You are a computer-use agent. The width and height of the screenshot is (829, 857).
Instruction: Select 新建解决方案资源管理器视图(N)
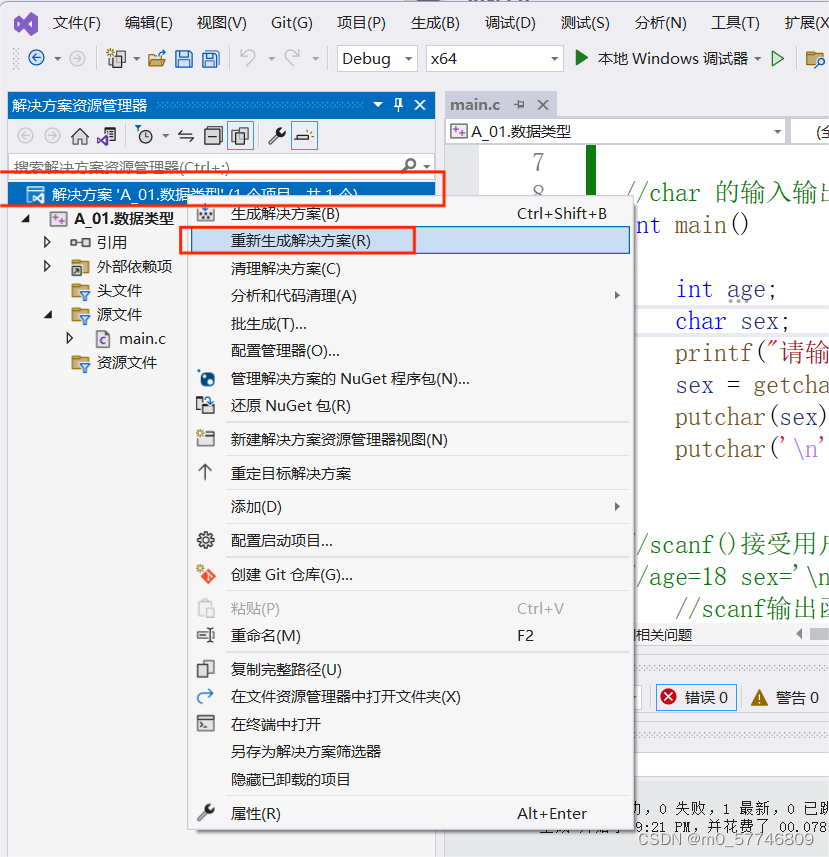click(410, 439)
